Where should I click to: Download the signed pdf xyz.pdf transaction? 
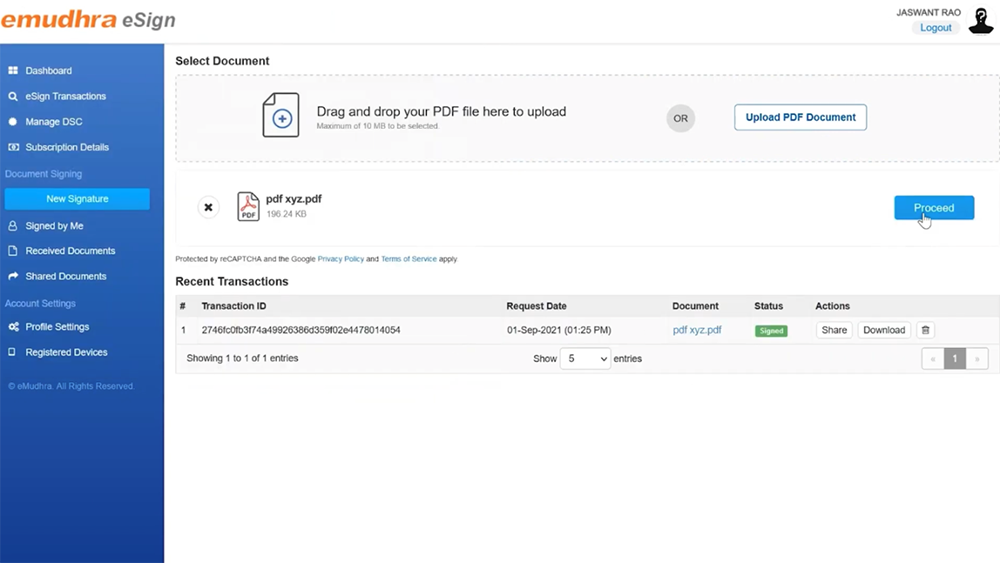pyautogui.click(x=884, y=330)
